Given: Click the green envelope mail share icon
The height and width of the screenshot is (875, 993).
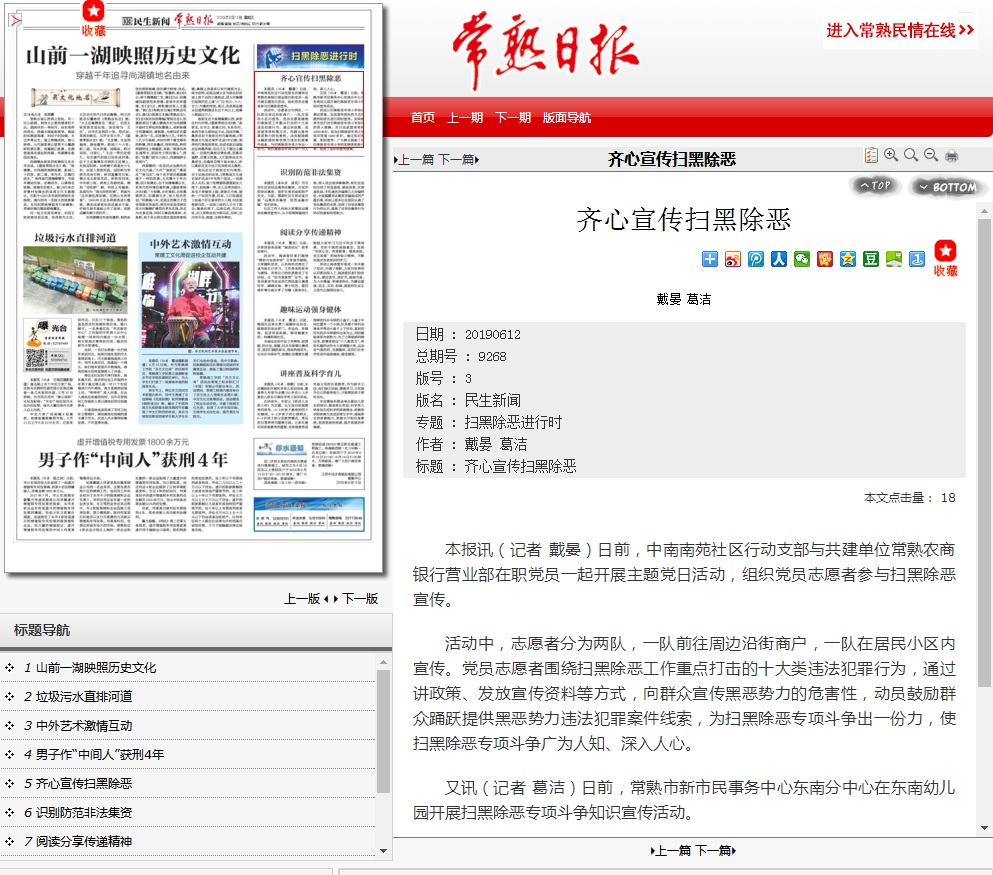Looking at the screenshot, I should [x=894, y=259].
